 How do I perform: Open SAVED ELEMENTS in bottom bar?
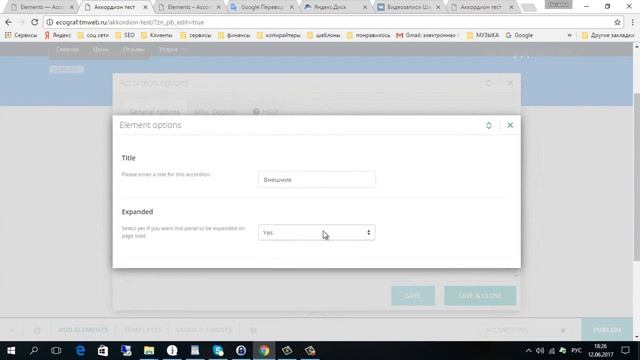204,330
